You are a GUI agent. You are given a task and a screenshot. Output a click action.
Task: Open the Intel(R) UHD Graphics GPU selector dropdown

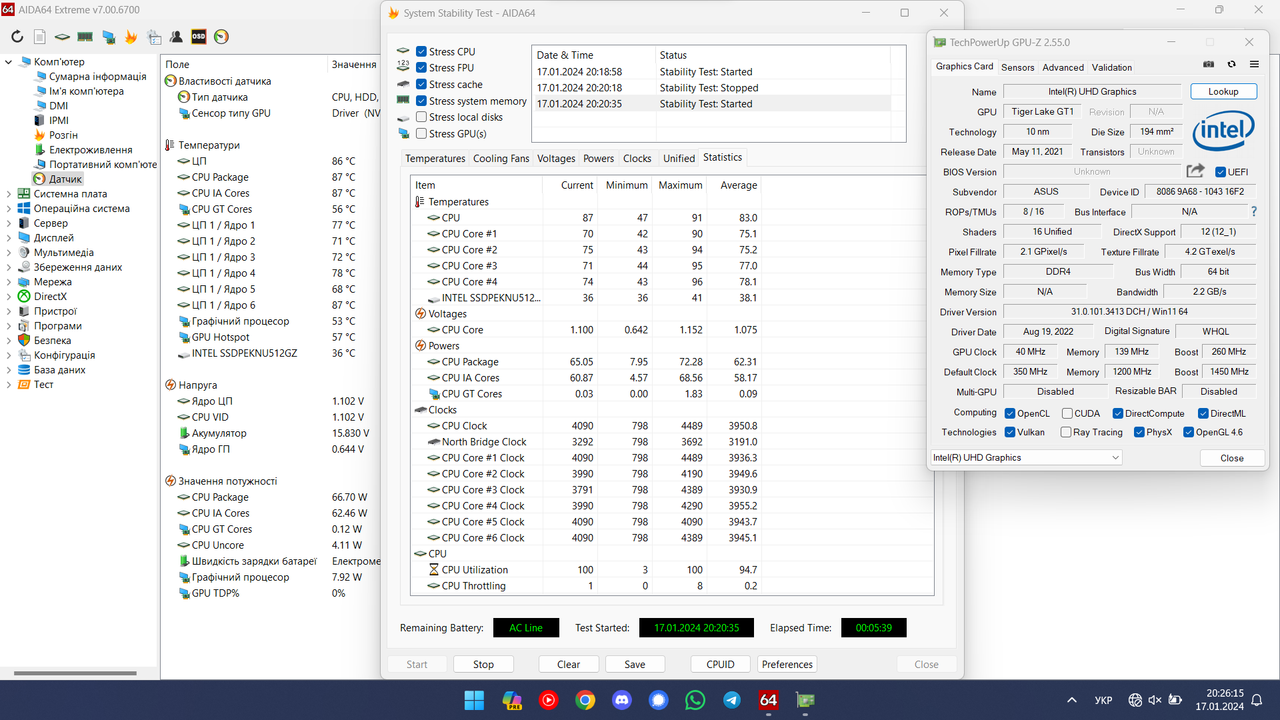[1026, 458]
